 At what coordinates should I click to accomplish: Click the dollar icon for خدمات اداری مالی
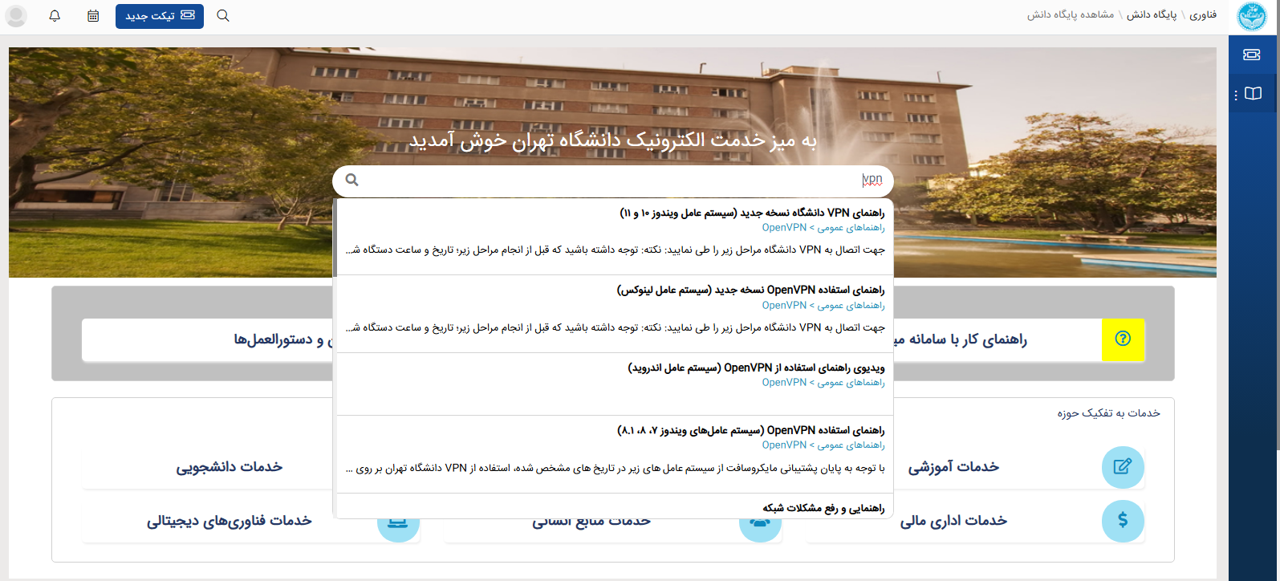[x=1122, y=520]
